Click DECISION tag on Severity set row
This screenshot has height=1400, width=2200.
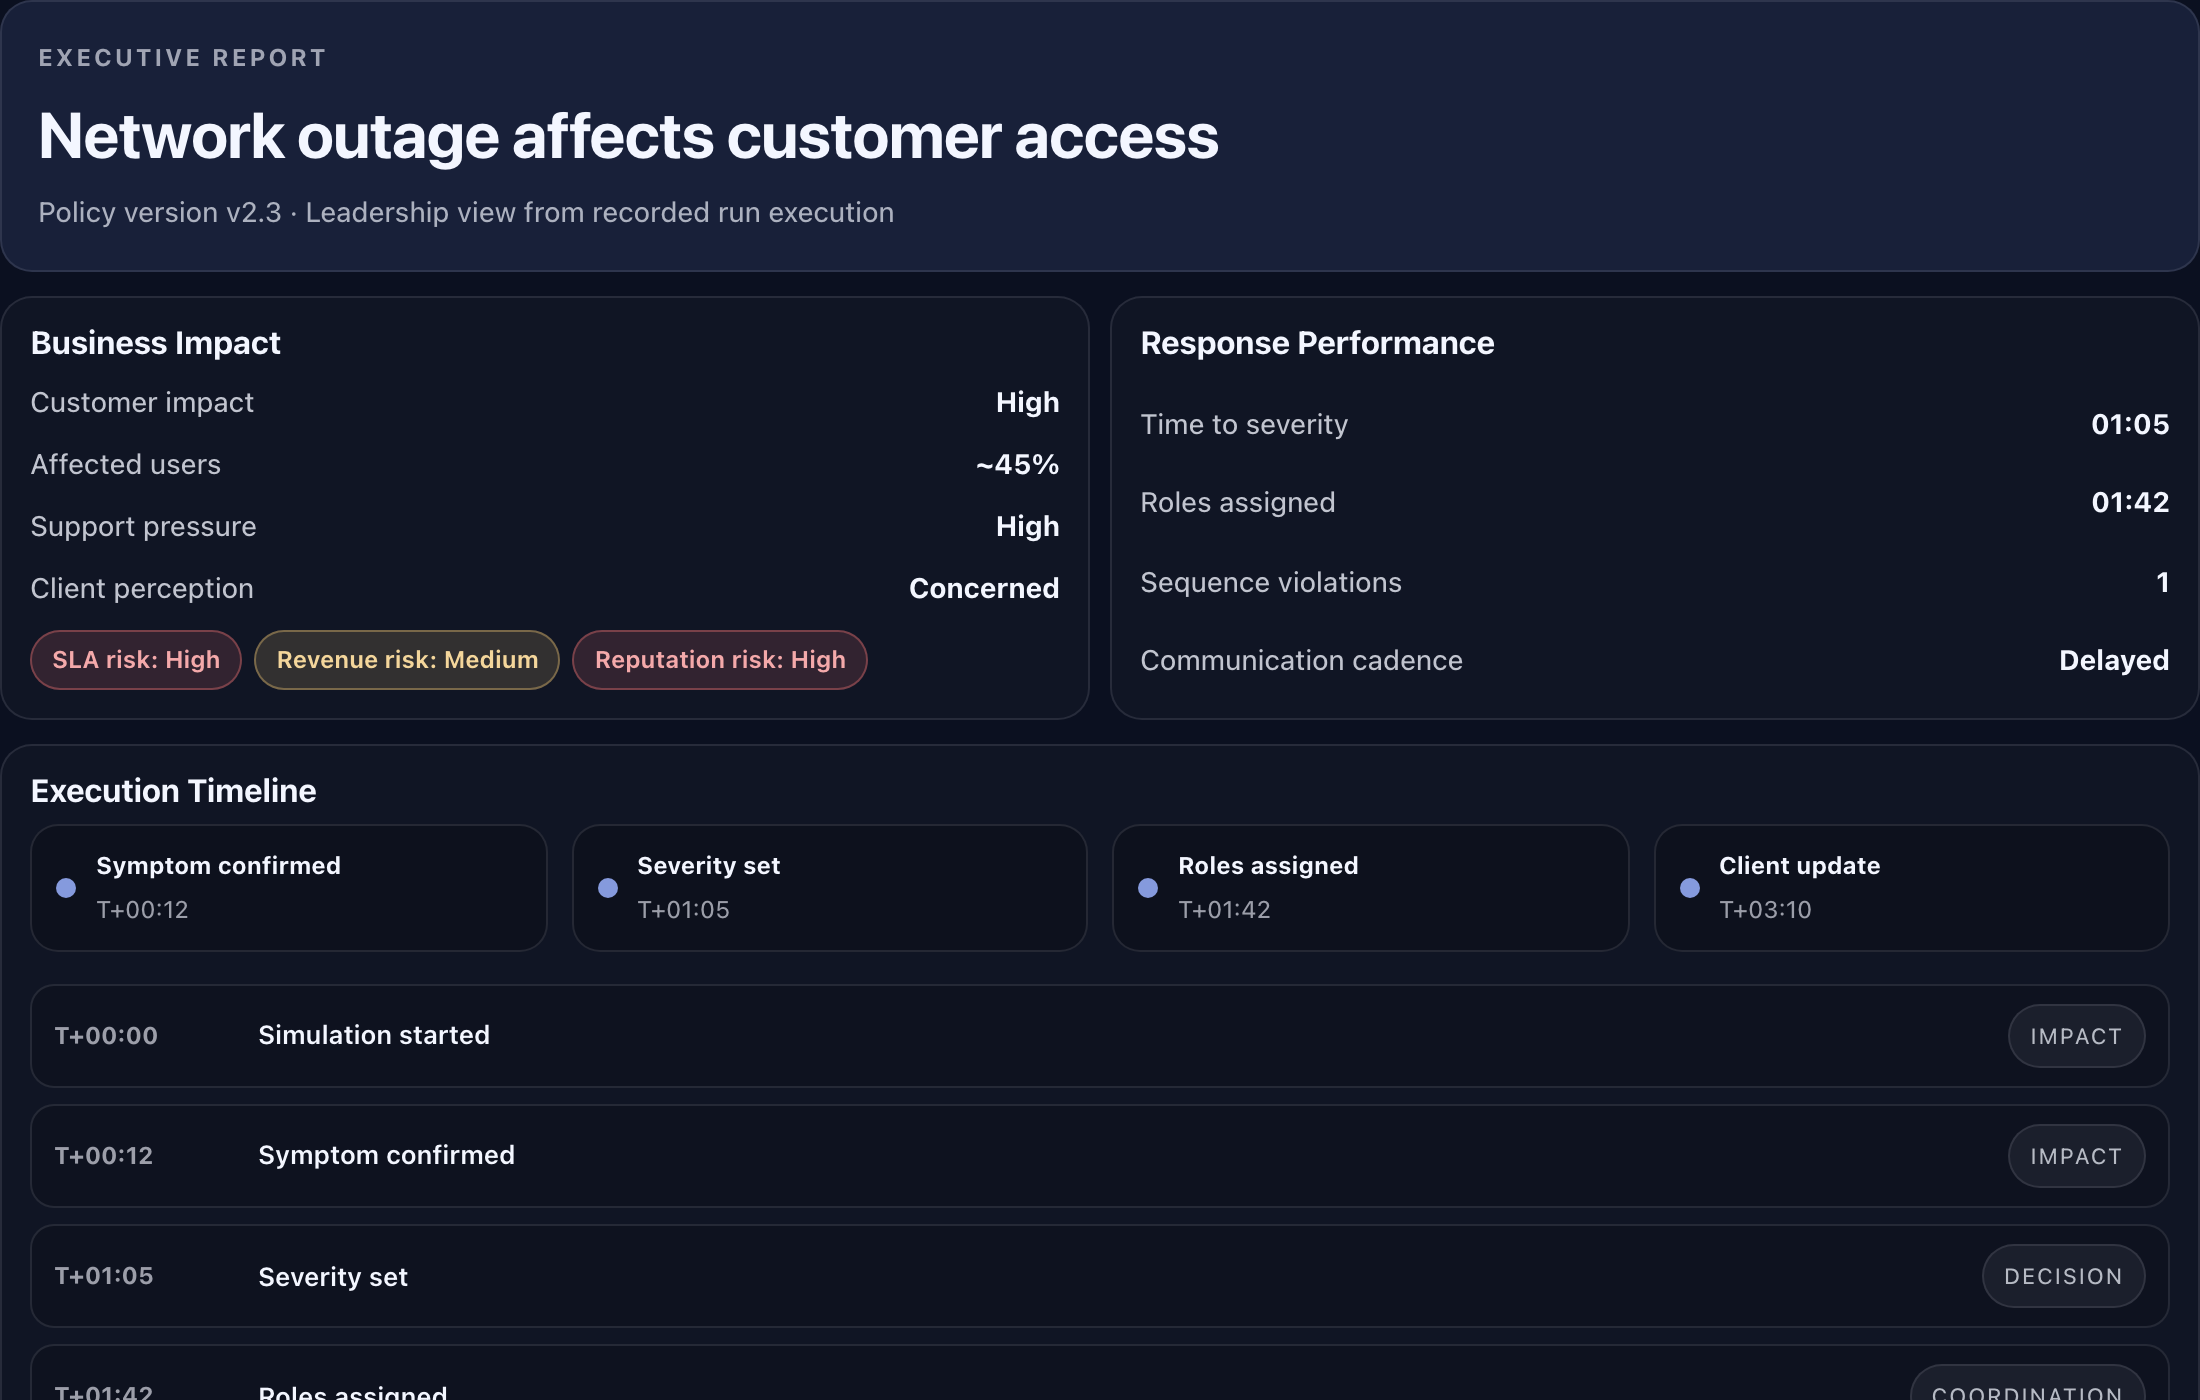[x=2063, y=1276]
